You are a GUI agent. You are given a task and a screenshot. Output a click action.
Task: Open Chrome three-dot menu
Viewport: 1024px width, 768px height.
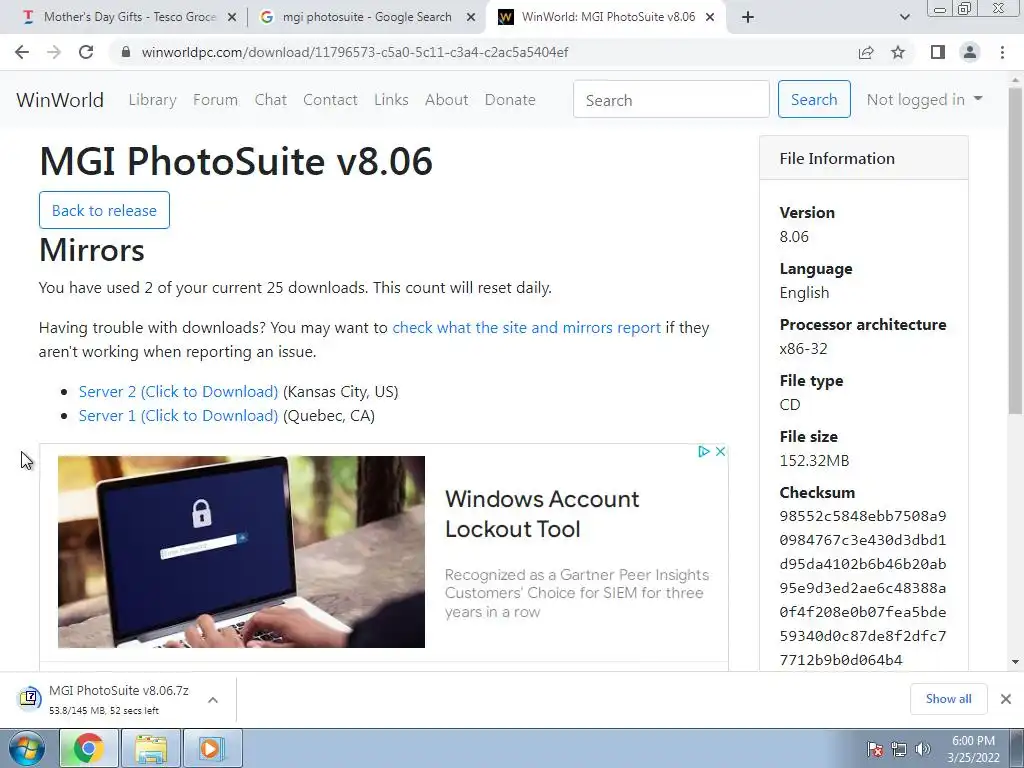coord(1002,52)
